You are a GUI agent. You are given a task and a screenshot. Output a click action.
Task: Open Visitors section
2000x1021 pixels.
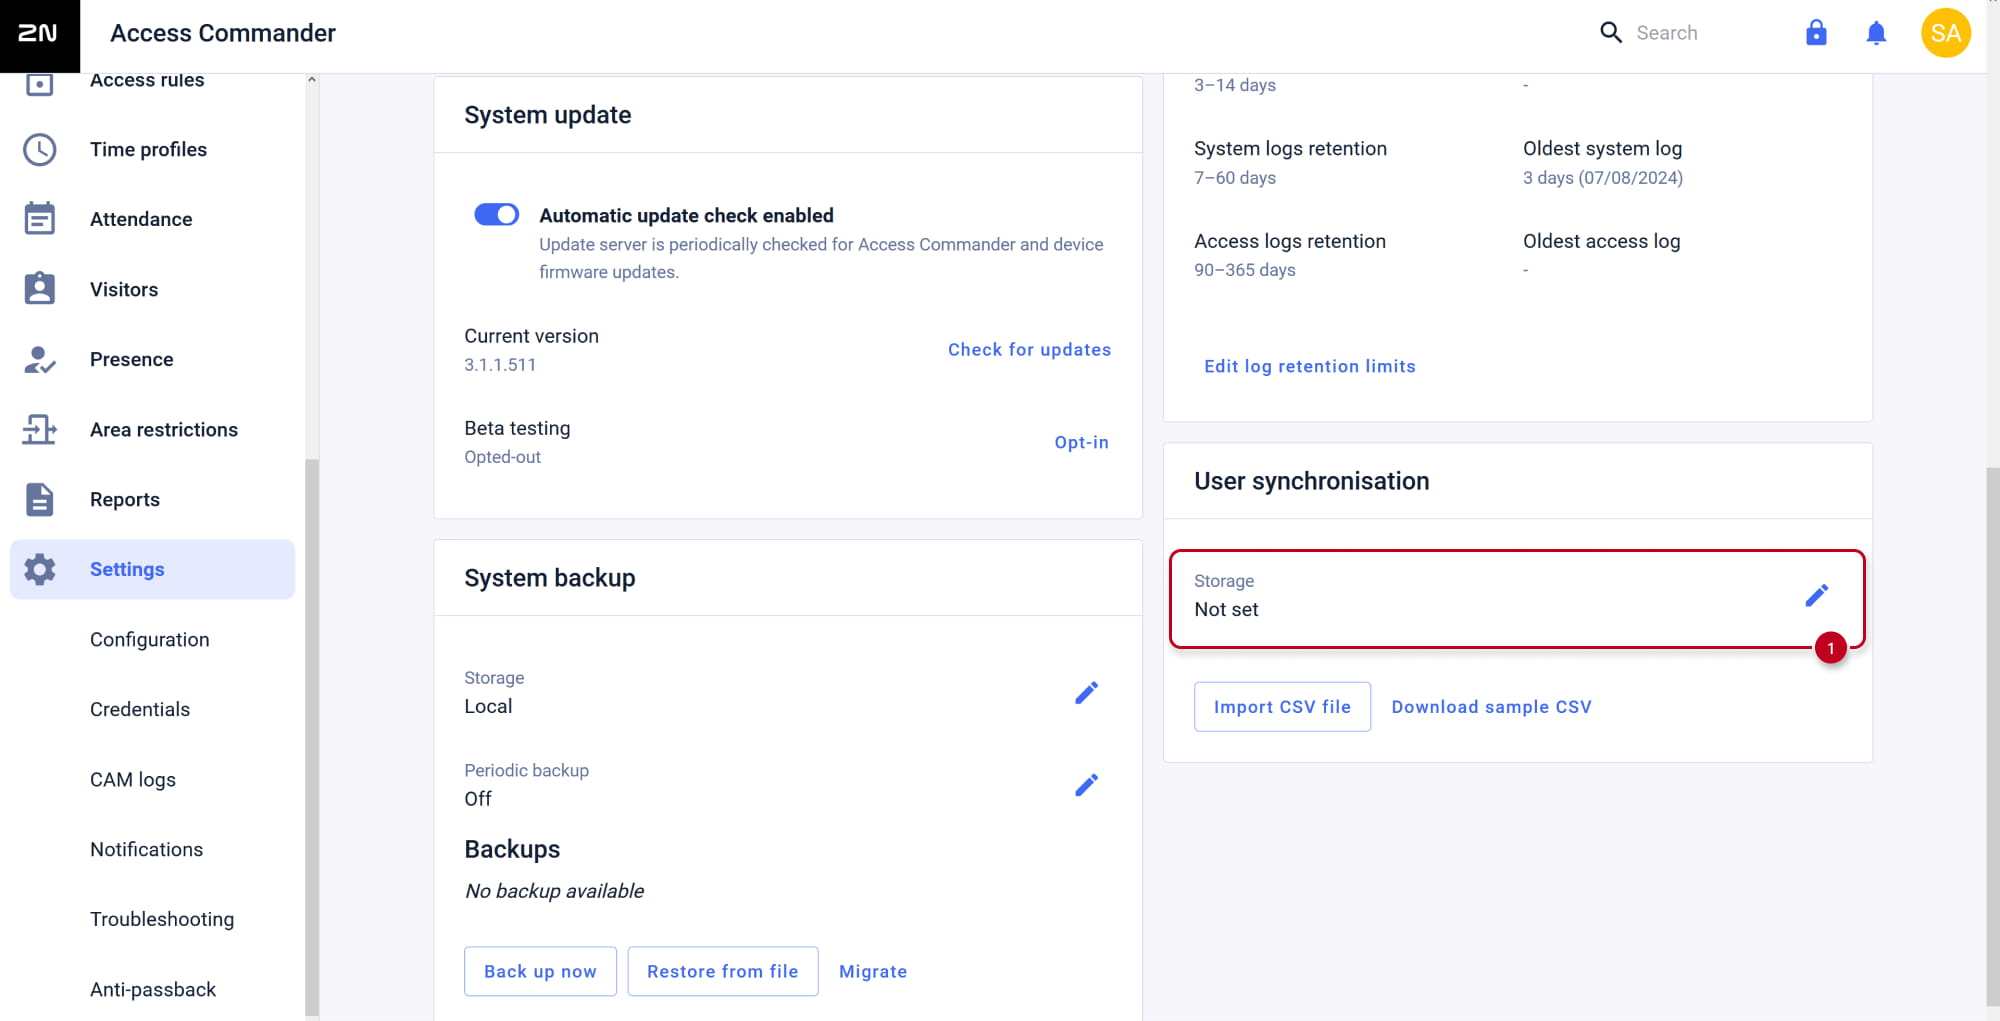pyautogui.click(x=124, y=289)
